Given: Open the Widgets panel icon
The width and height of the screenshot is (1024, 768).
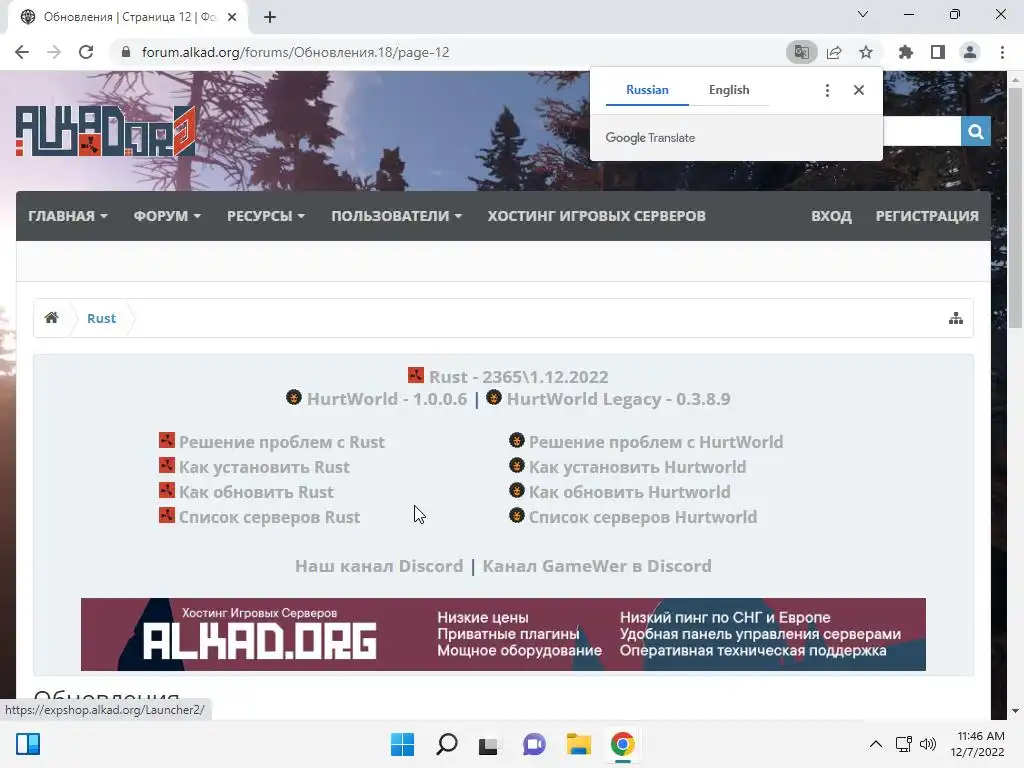Looking at the screenshot, I should tap(28, 744).
